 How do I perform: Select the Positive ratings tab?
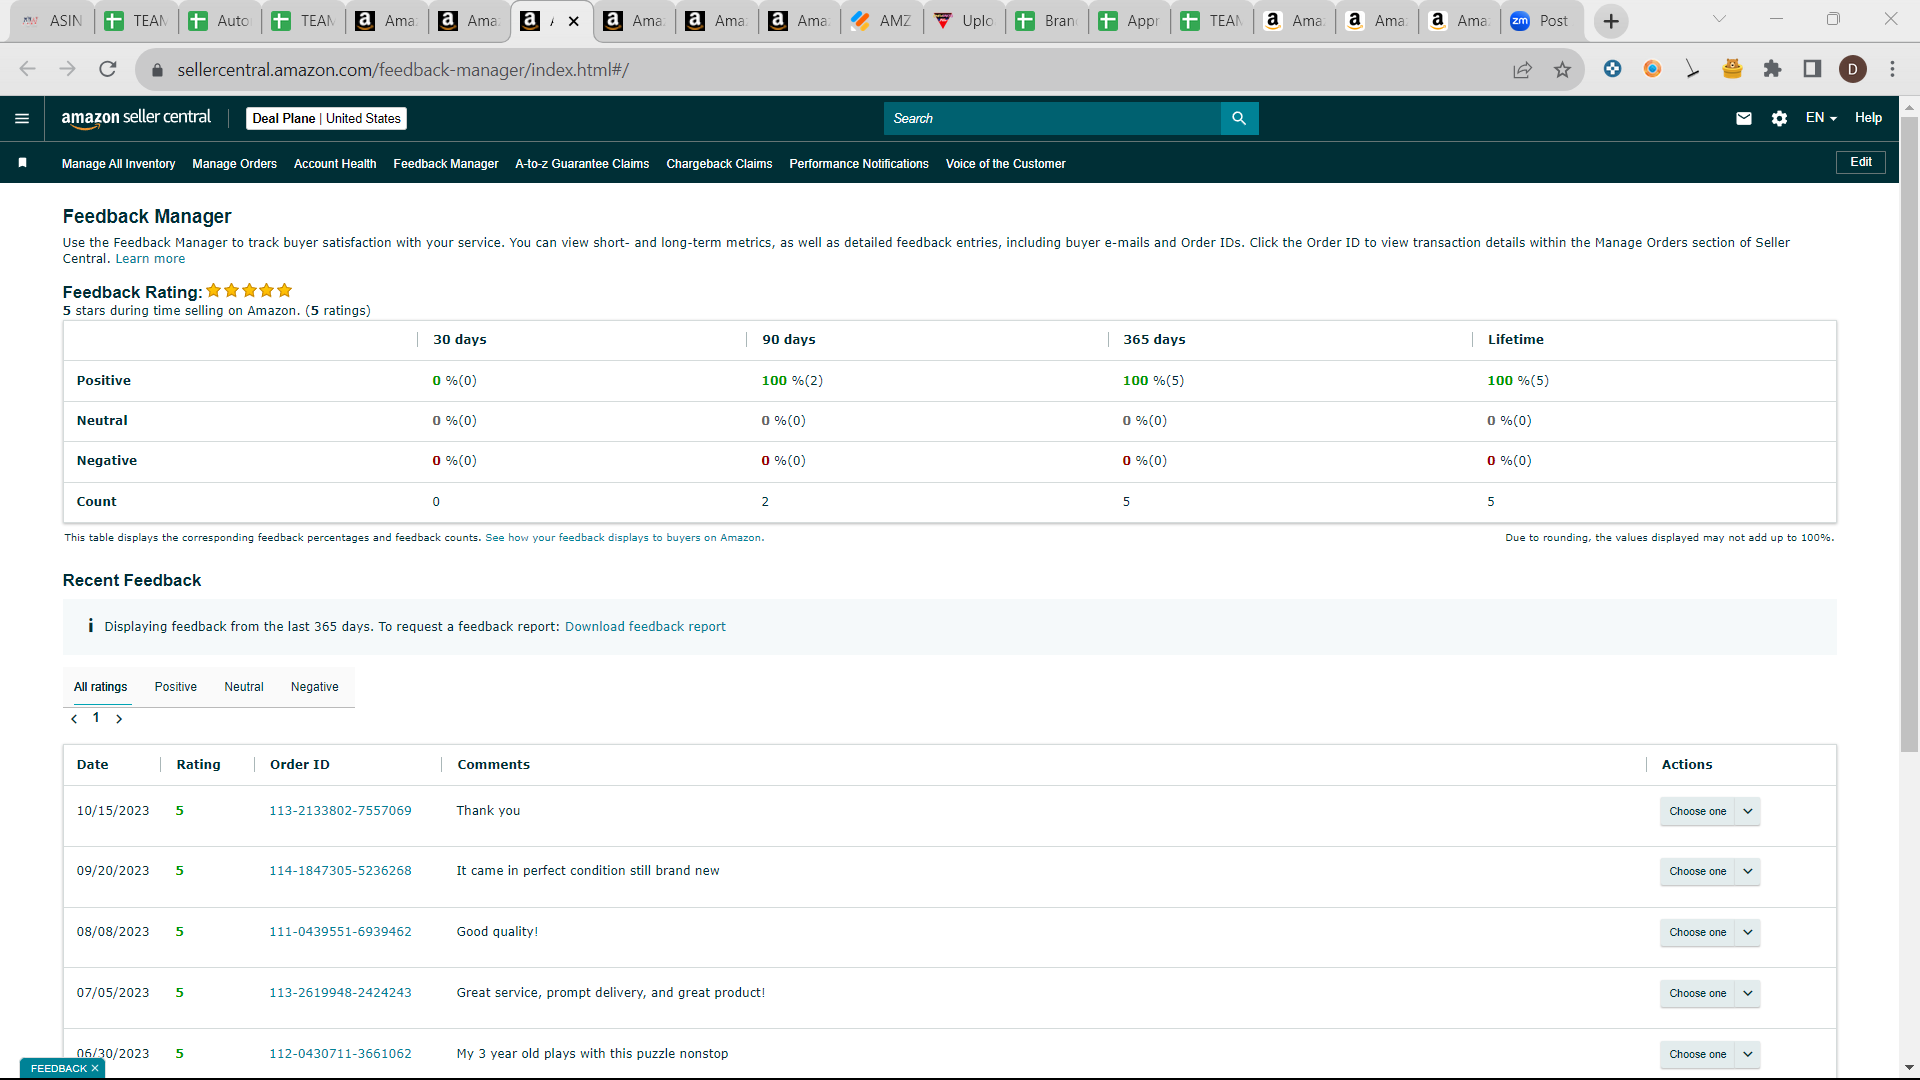pyautogui.click(x=176, y=687)
